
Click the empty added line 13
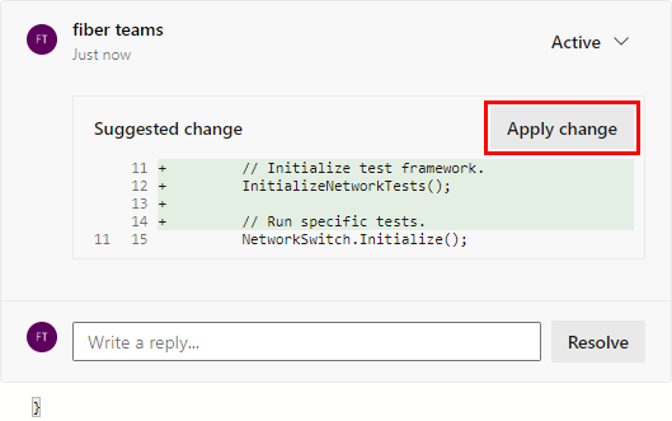click(396, 204)
